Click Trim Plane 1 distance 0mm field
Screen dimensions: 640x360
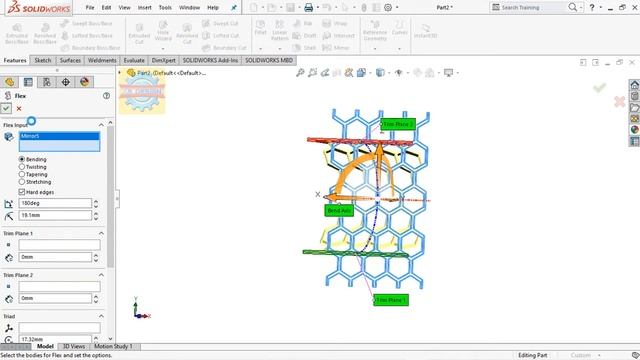click(x=55, y=257)
